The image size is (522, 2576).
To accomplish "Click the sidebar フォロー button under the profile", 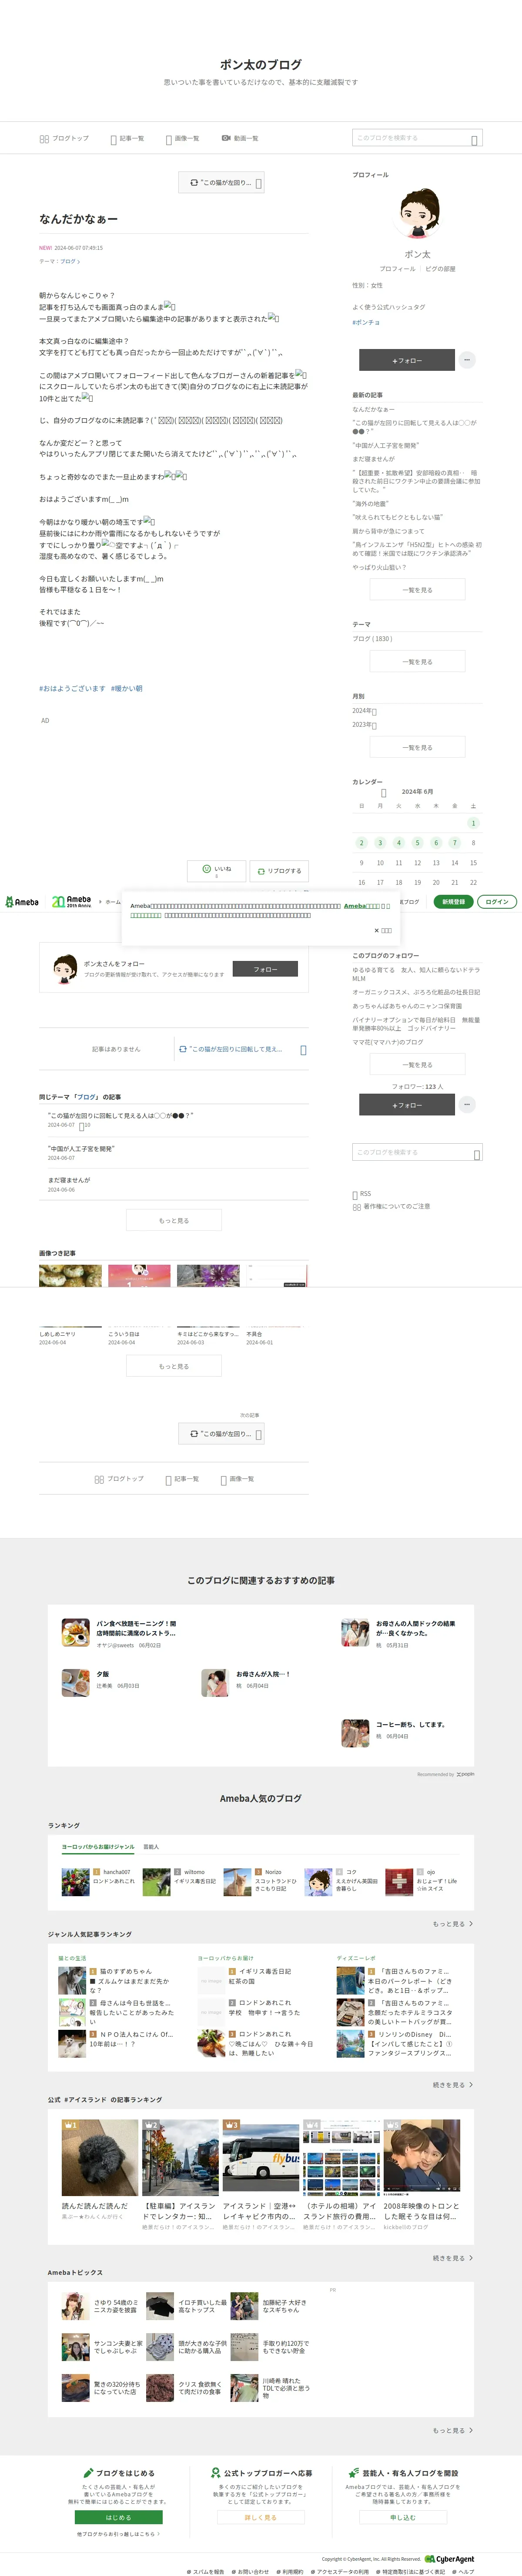I will [x=407, y=360].
